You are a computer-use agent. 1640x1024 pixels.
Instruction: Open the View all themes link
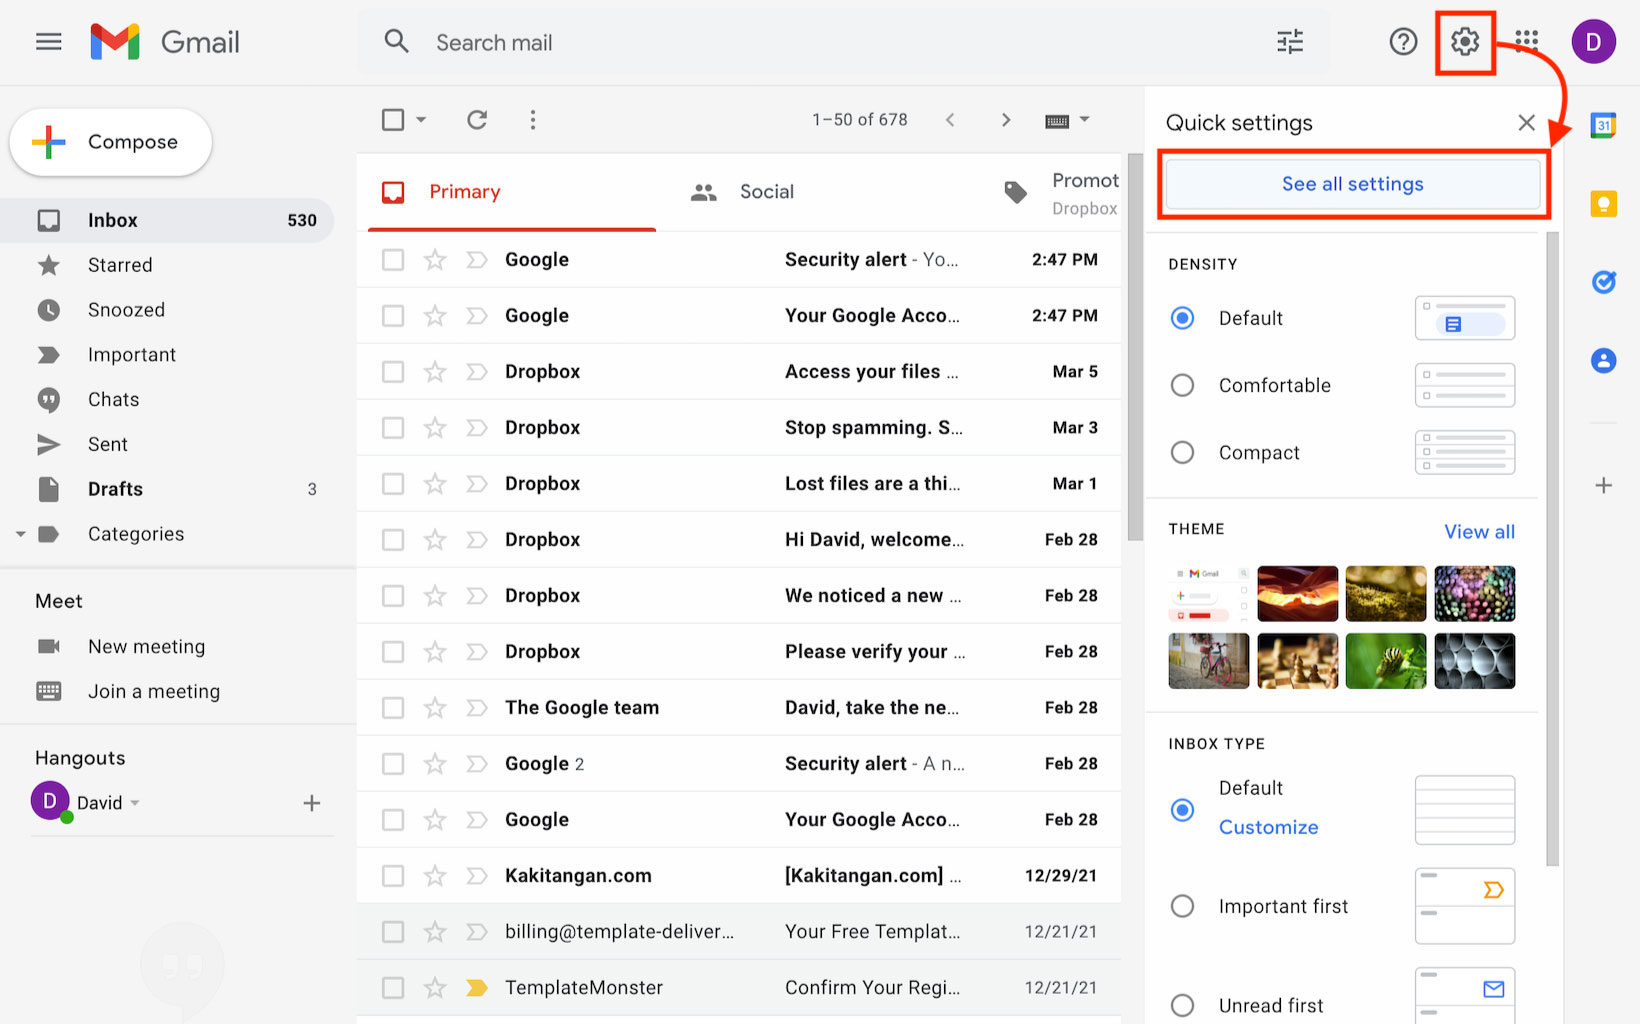[1478, 532]
